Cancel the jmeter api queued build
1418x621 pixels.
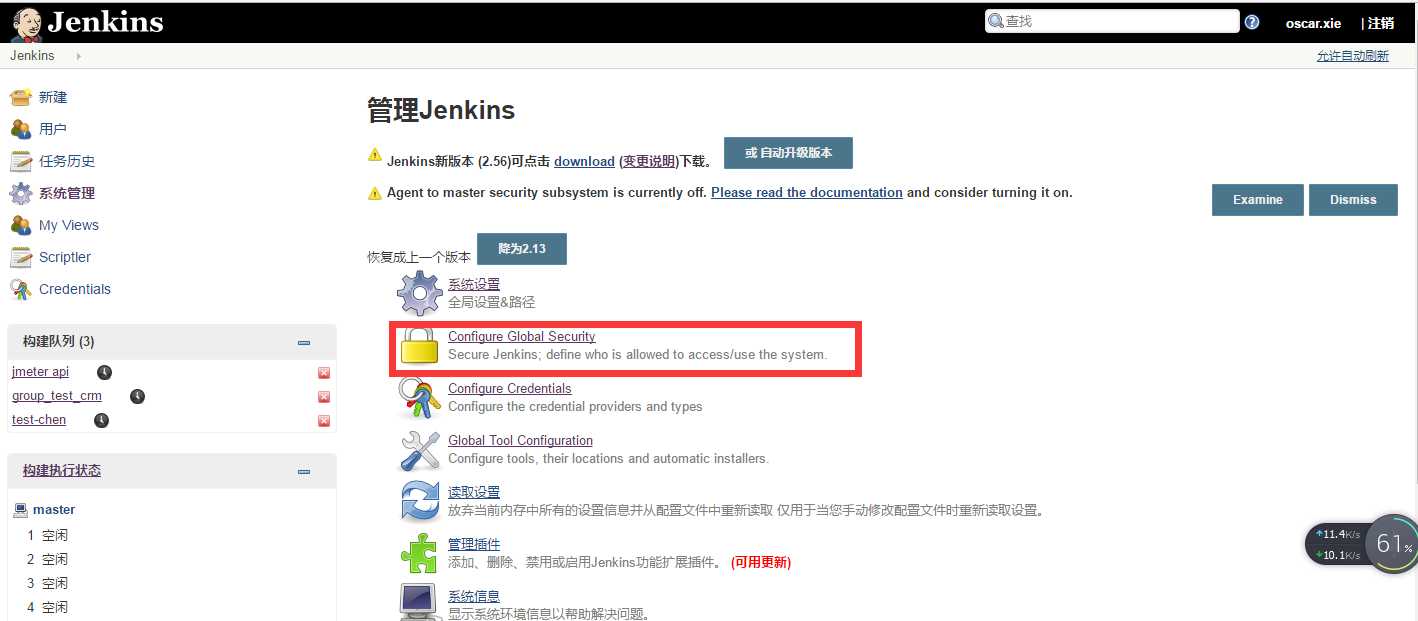pos(323,373)
